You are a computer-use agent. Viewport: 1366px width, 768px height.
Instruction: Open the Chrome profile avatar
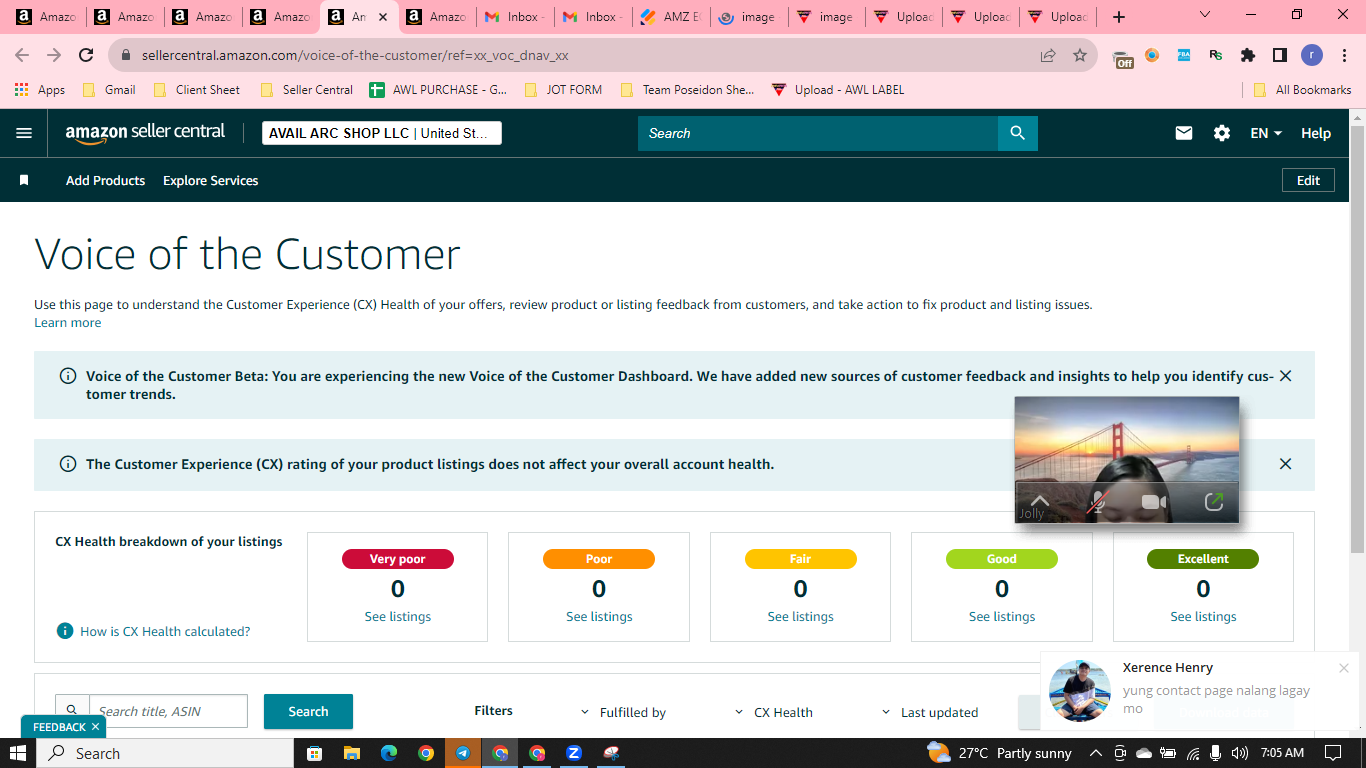point(1312,56)
